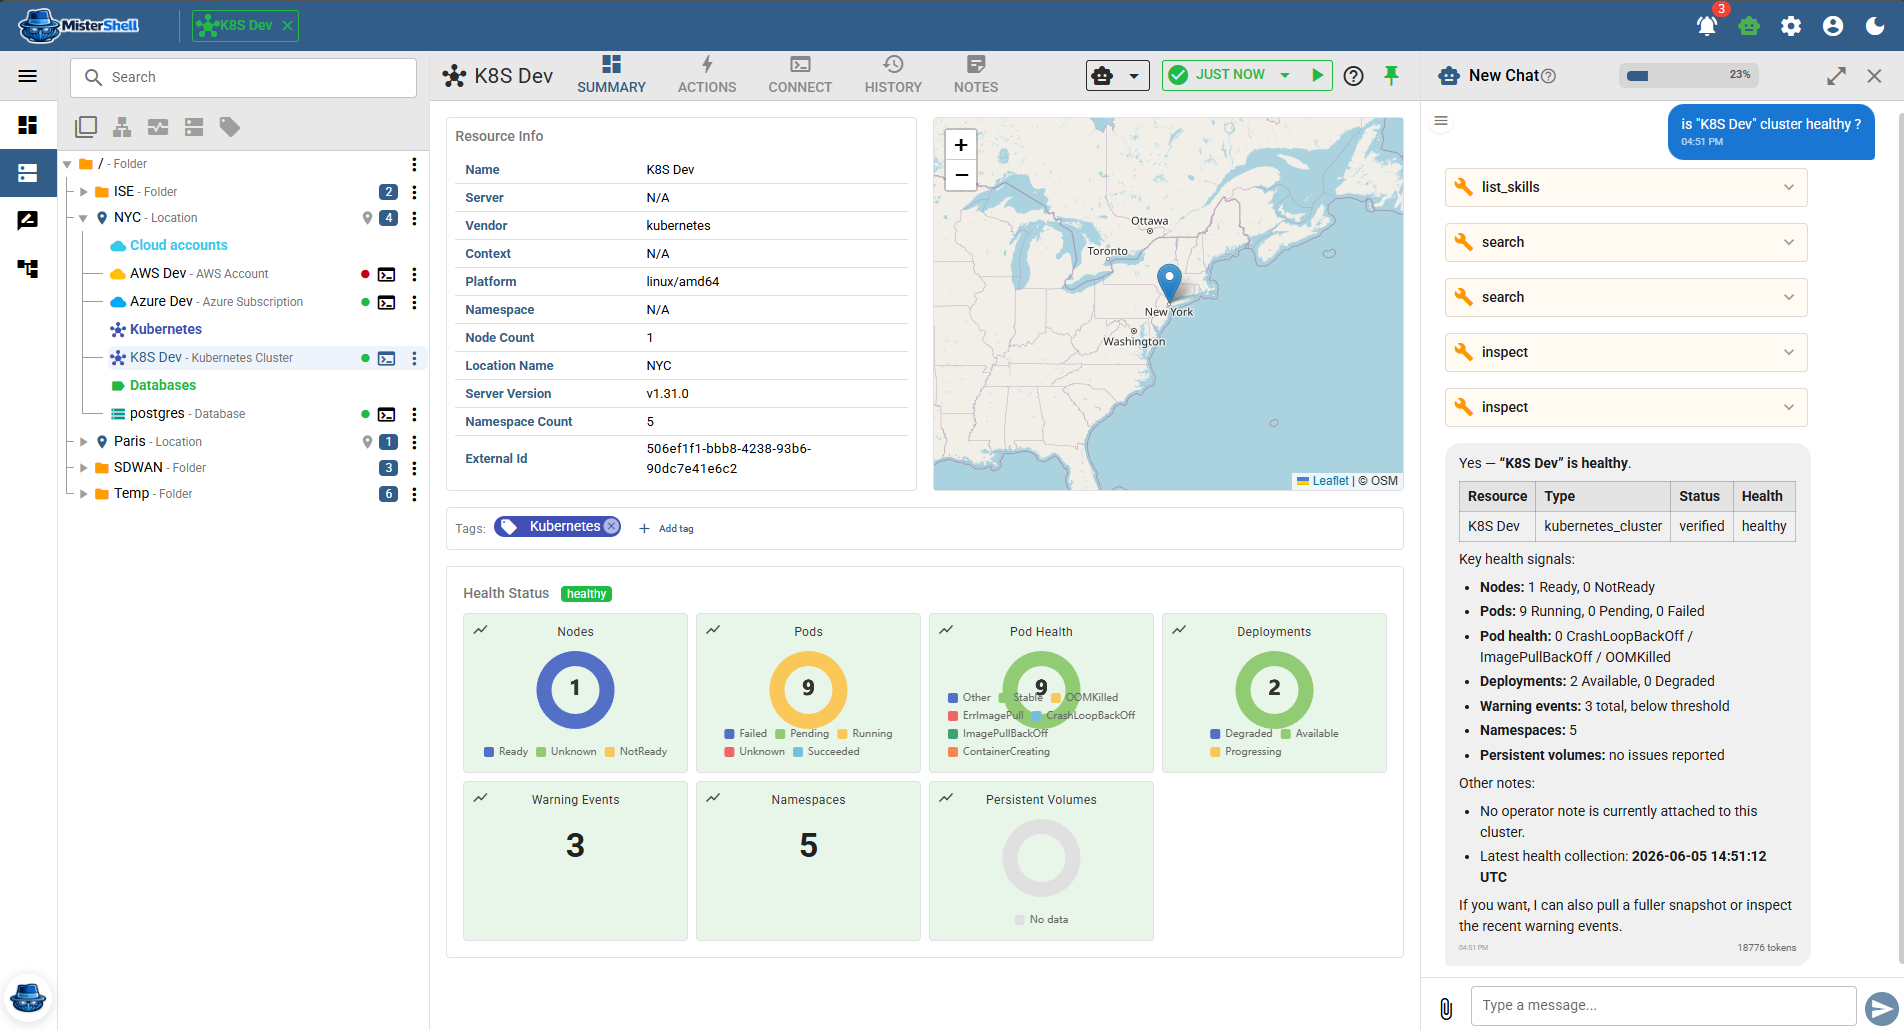Click the send message button
This screenshot has width=1904, height=1030.
1881,1008
